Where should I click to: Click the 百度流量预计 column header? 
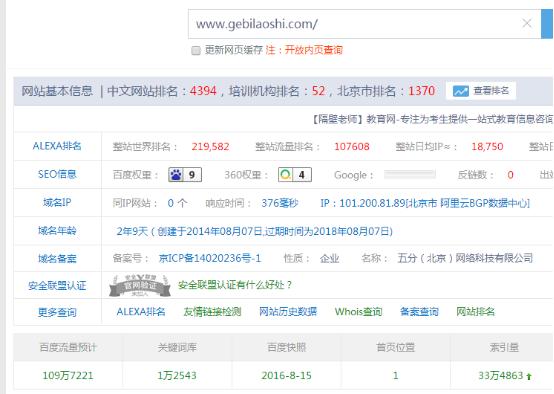[68, 347]
